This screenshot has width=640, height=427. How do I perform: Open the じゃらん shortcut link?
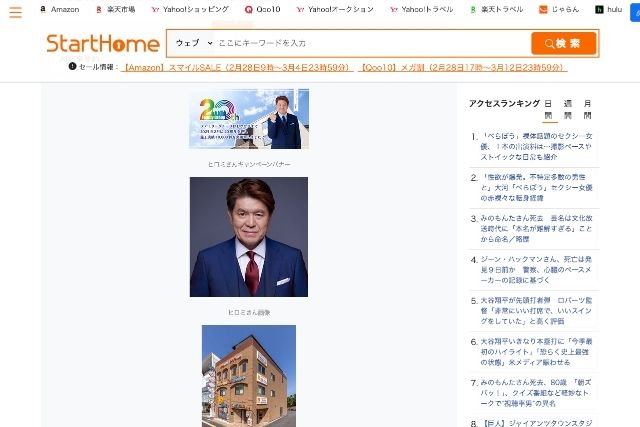point(559,9)
